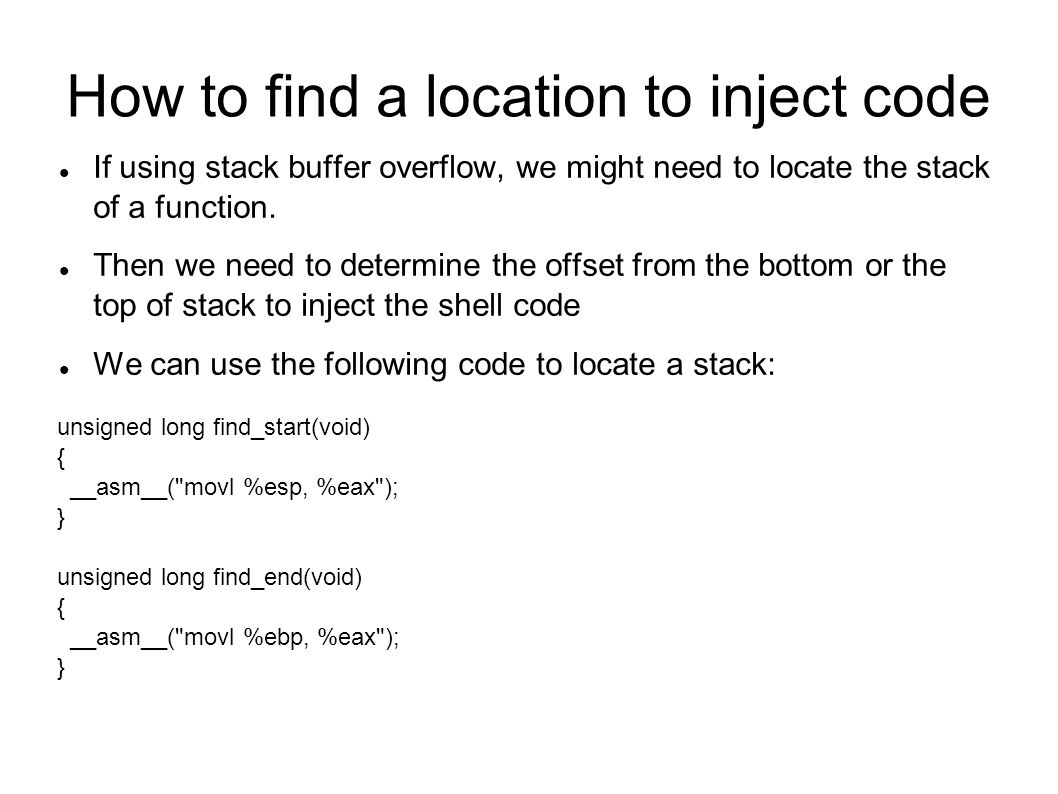Click the bullet dot before 'Then we need'
The image size is (1058, 794).
65,271
